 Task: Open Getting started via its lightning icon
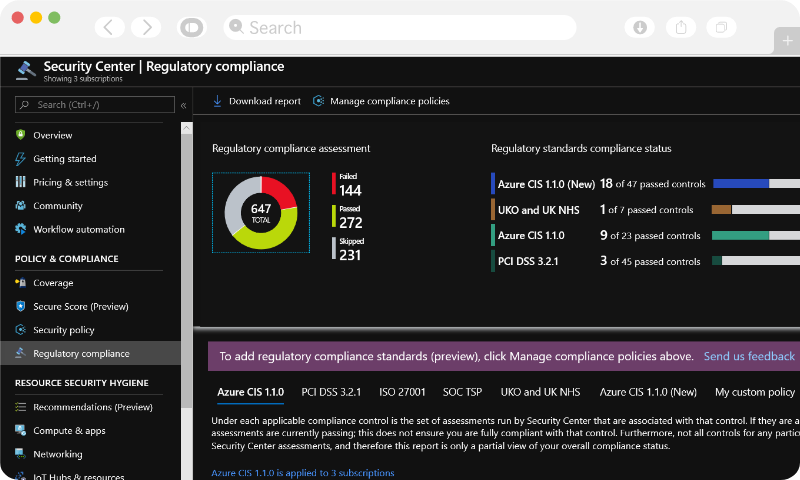20,159
